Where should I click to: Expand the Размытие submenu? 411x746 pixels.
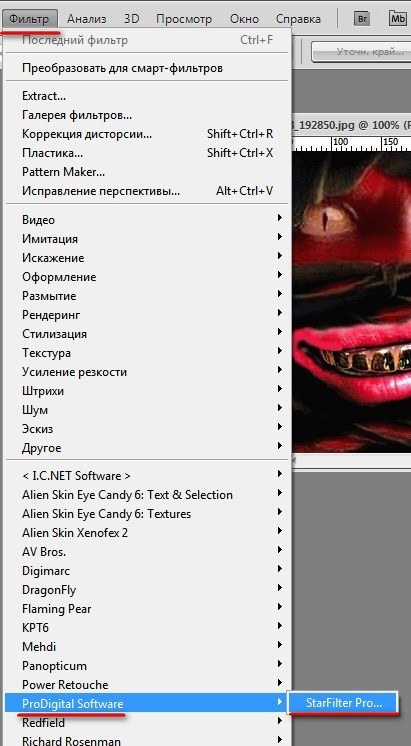point(147,295)
